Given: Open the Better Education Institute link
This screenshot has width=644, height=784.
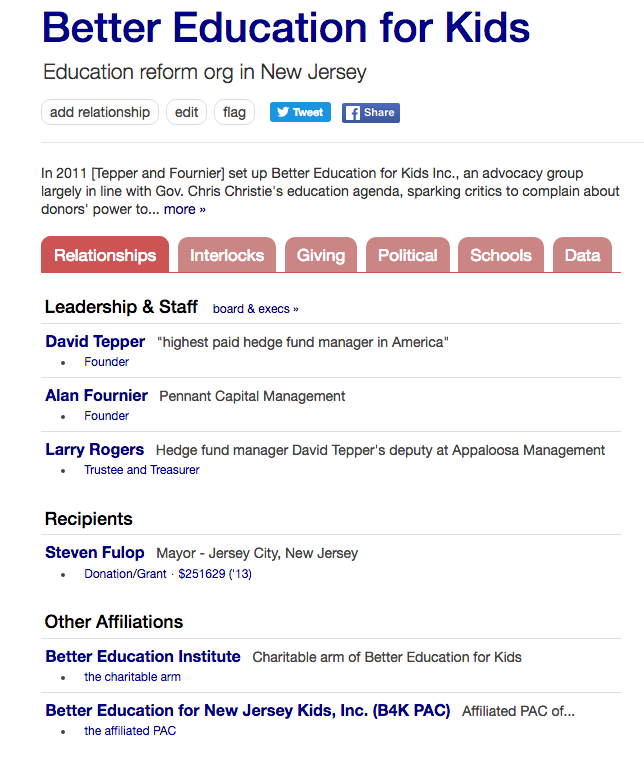Looking at the screenshot, I should [143, 657].
